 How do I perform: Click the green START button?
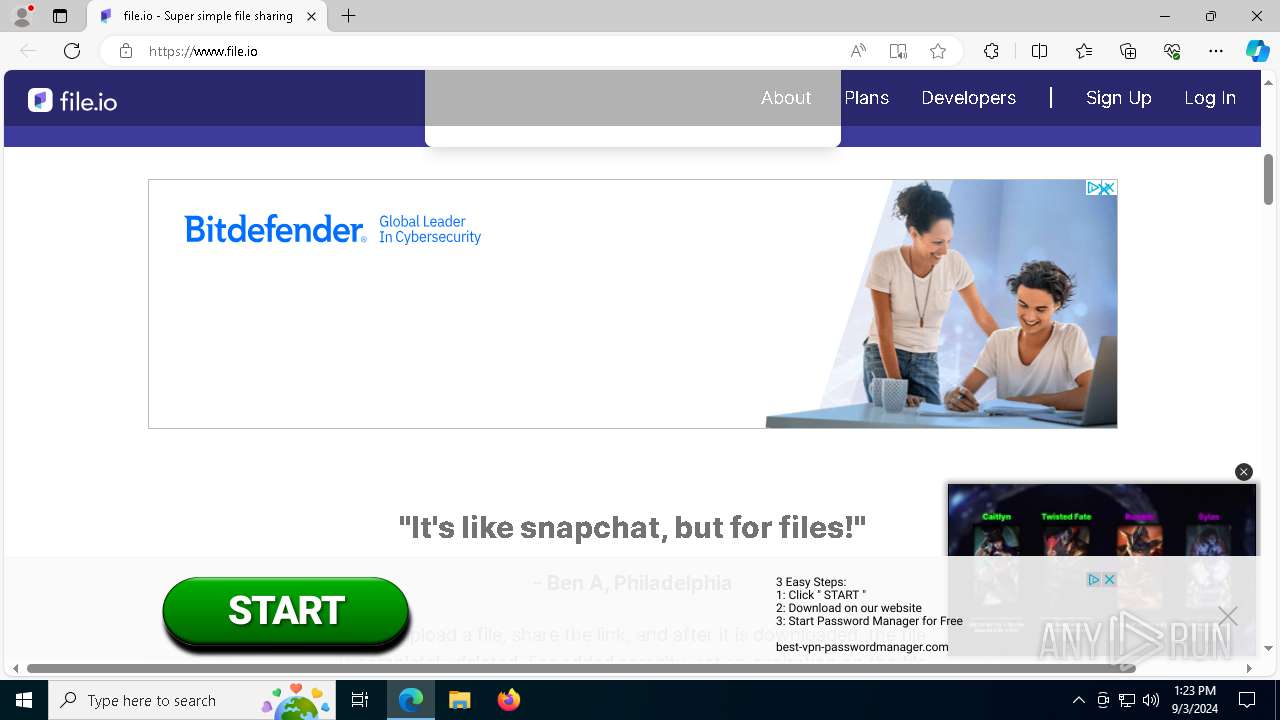286,610
